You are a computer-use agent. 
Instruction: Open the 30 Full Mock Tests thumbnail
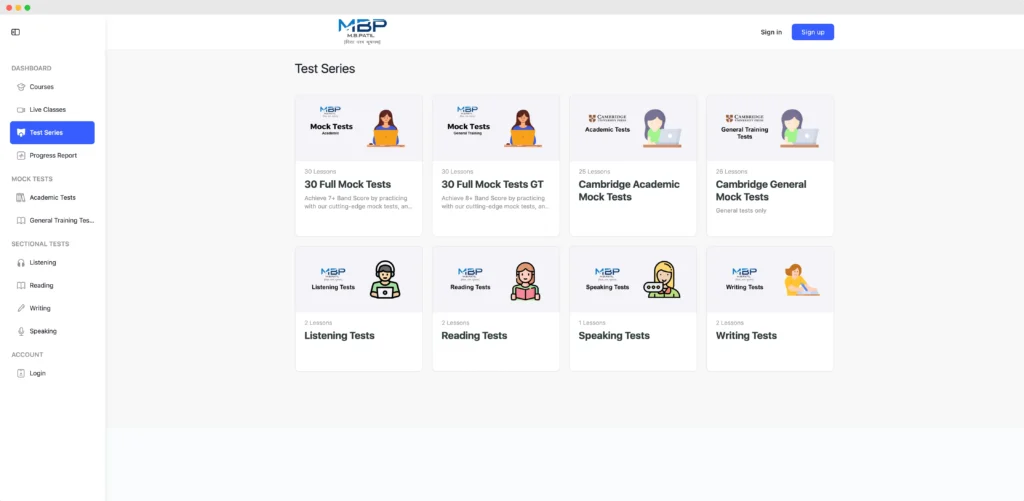[x=358, y=128]
